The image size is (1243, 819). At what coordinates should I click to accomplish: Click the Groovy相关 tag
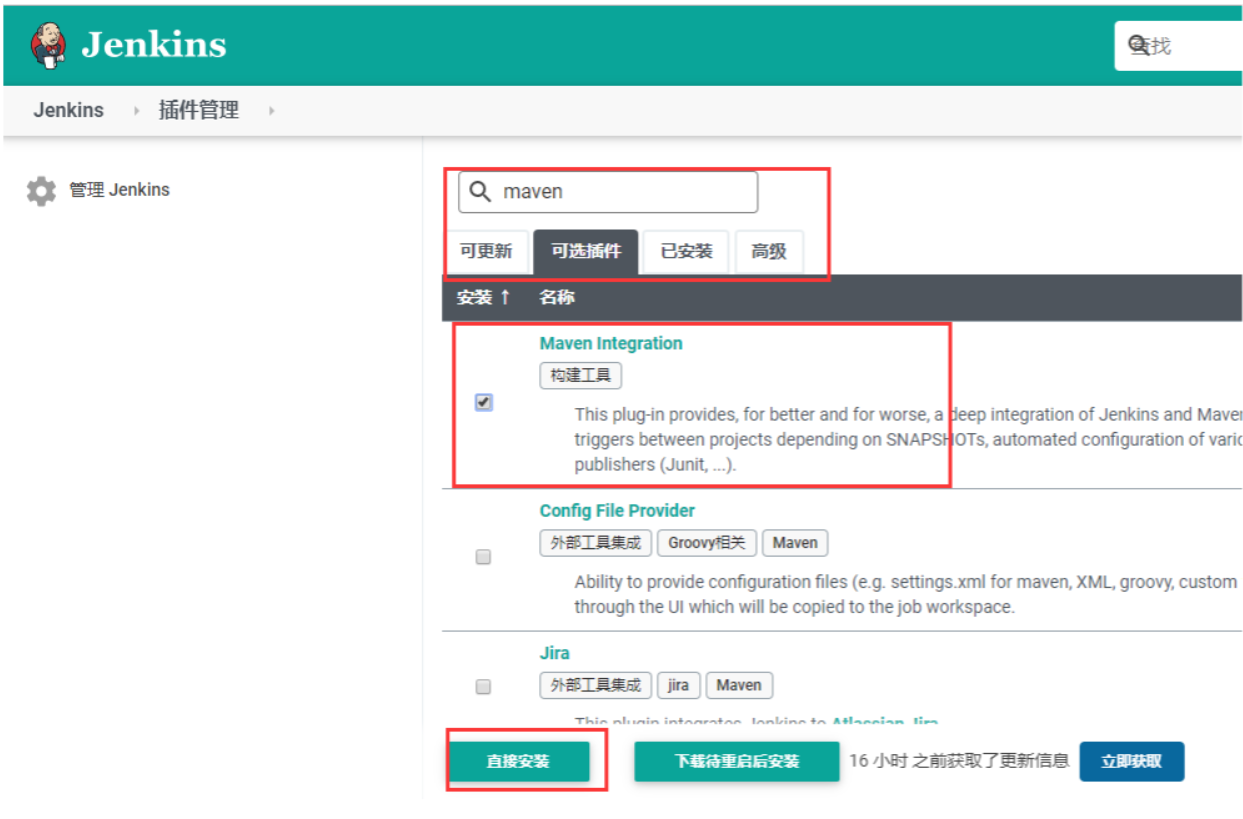coord(707,543)
